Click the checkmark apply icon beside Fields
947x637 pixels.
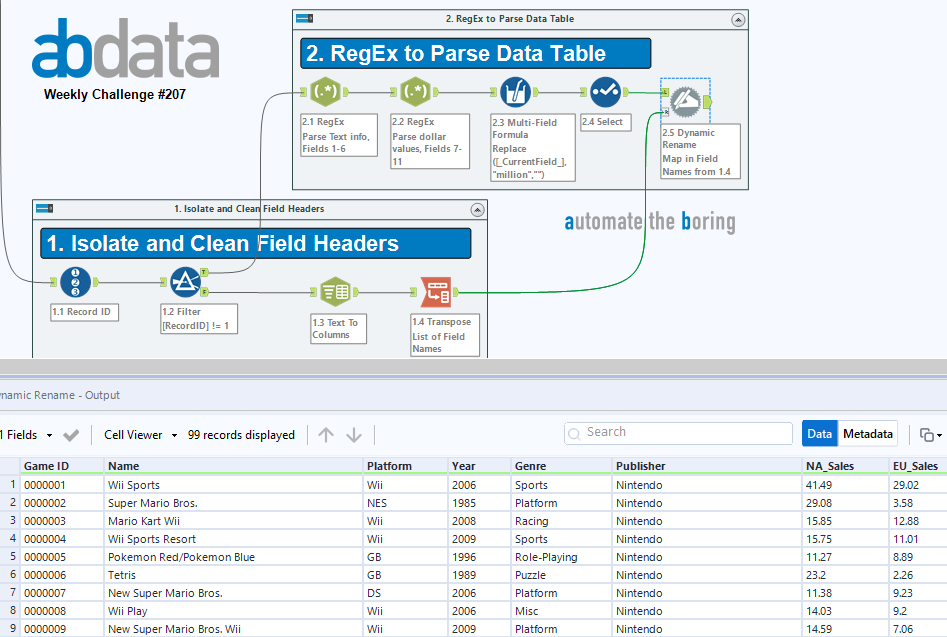tap(71, 435)
